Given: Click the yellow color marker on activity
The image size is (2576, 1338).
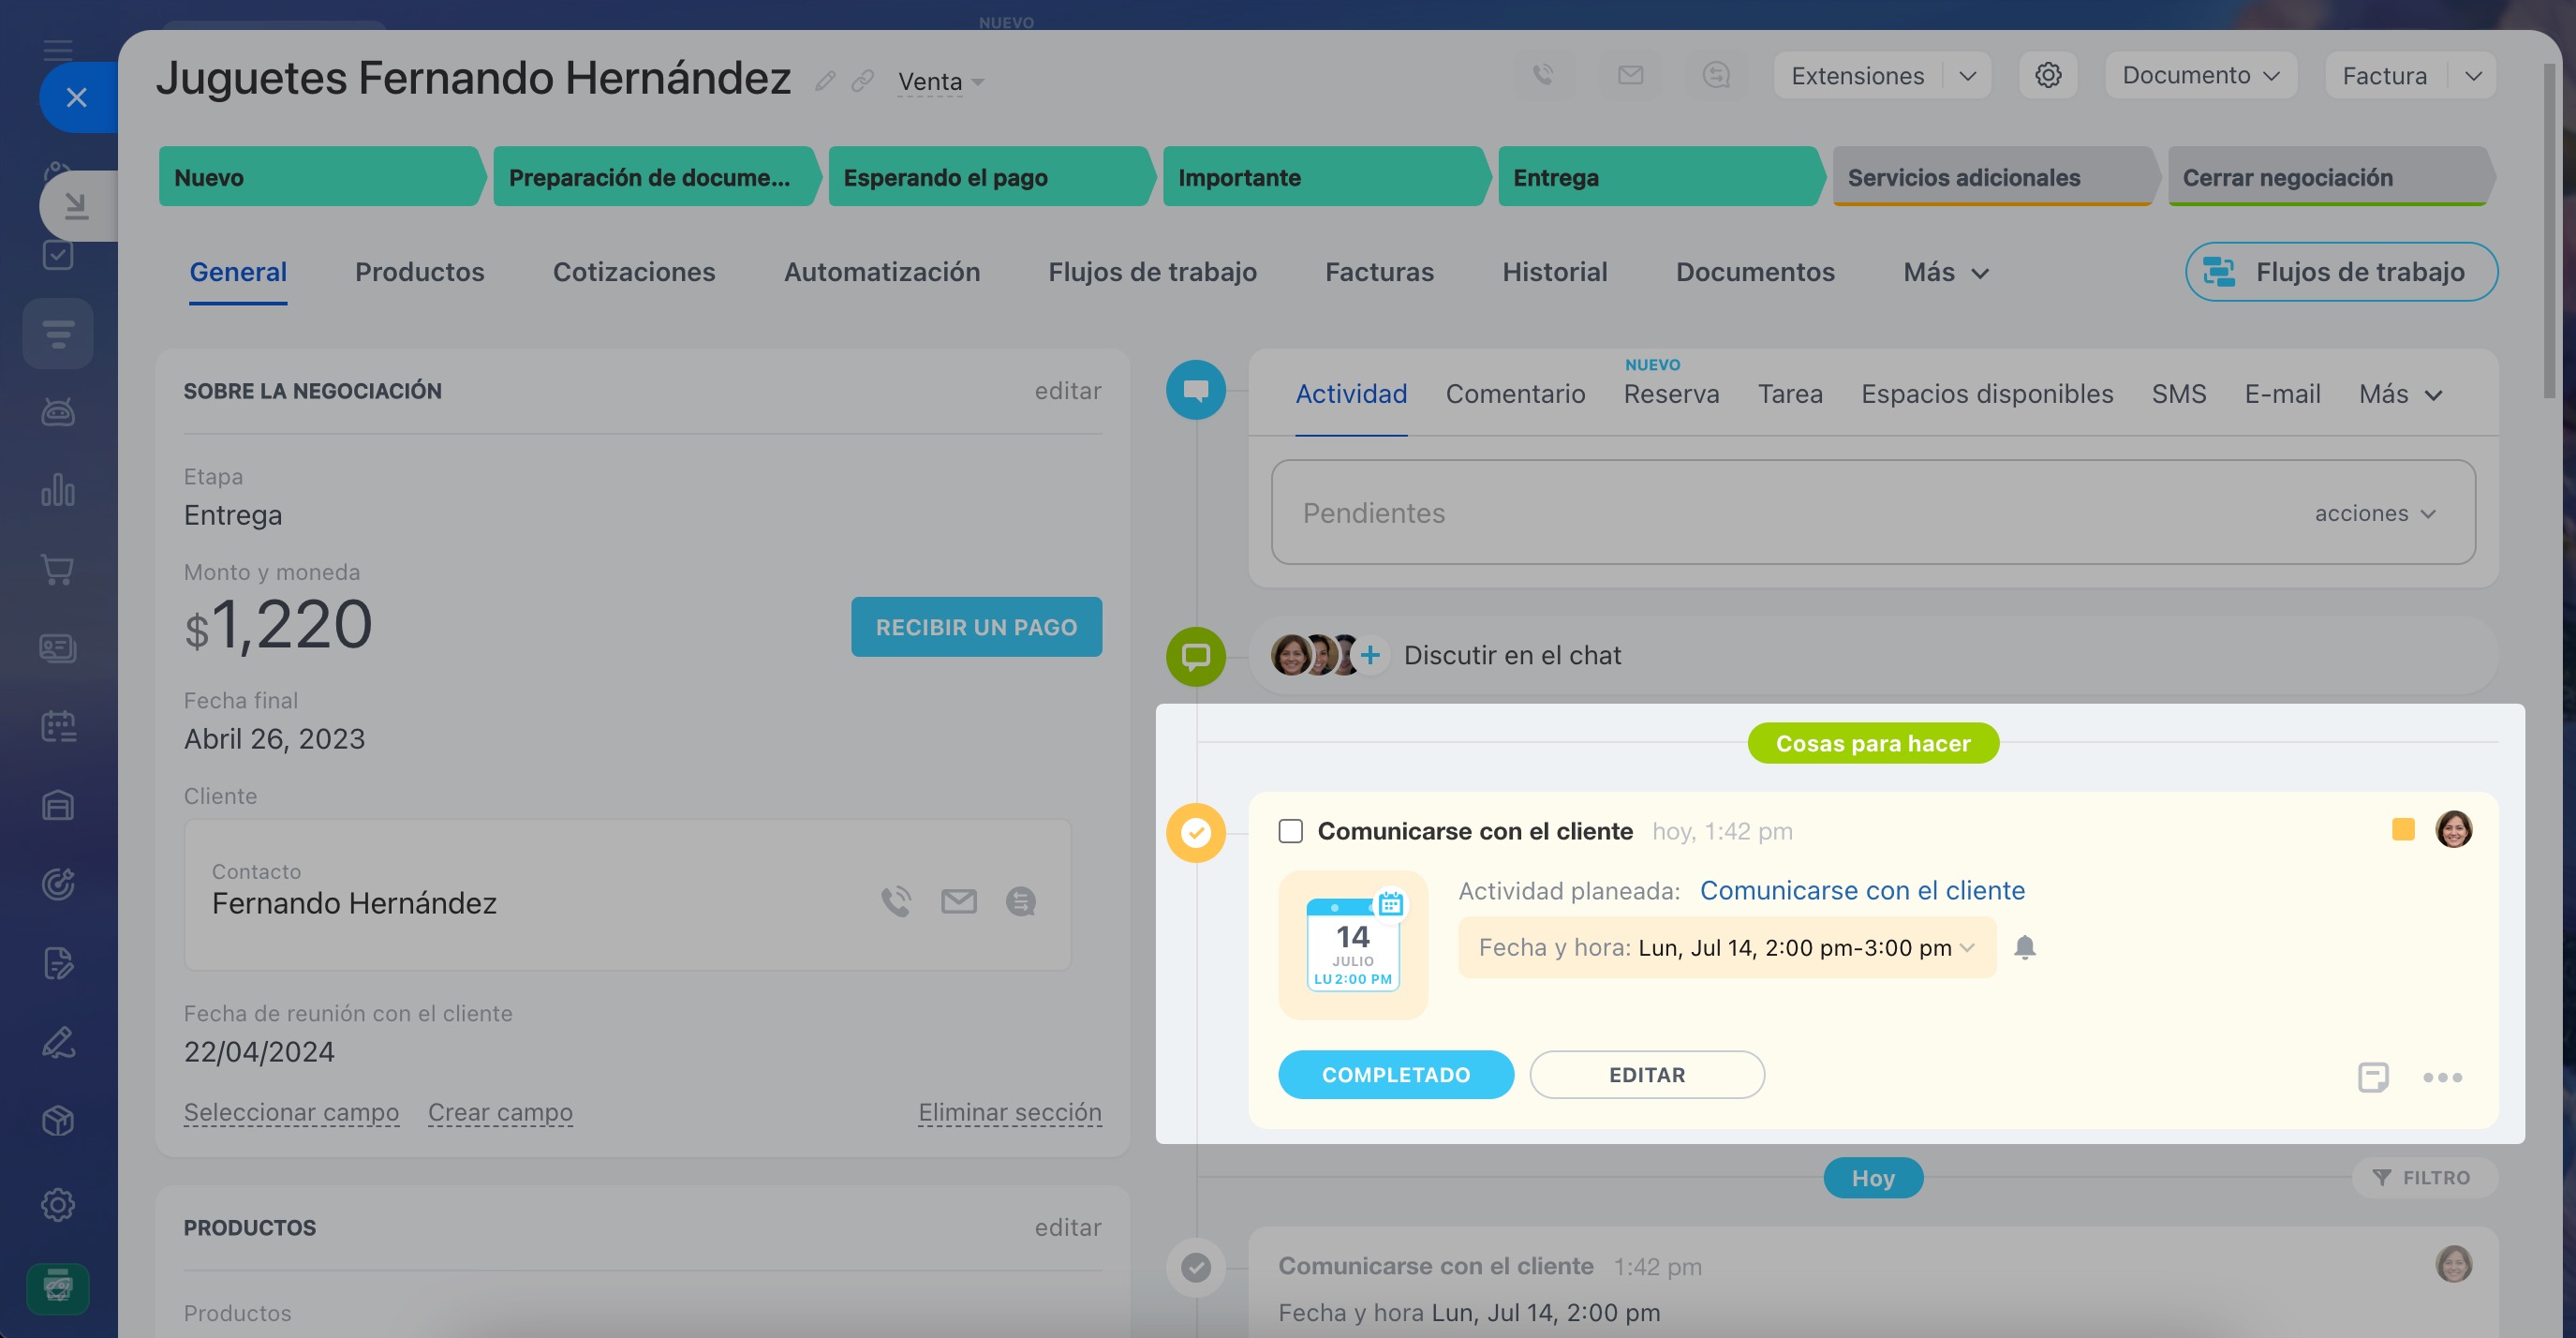Looking at the screenshot, I should click(x=2402, y=829).
